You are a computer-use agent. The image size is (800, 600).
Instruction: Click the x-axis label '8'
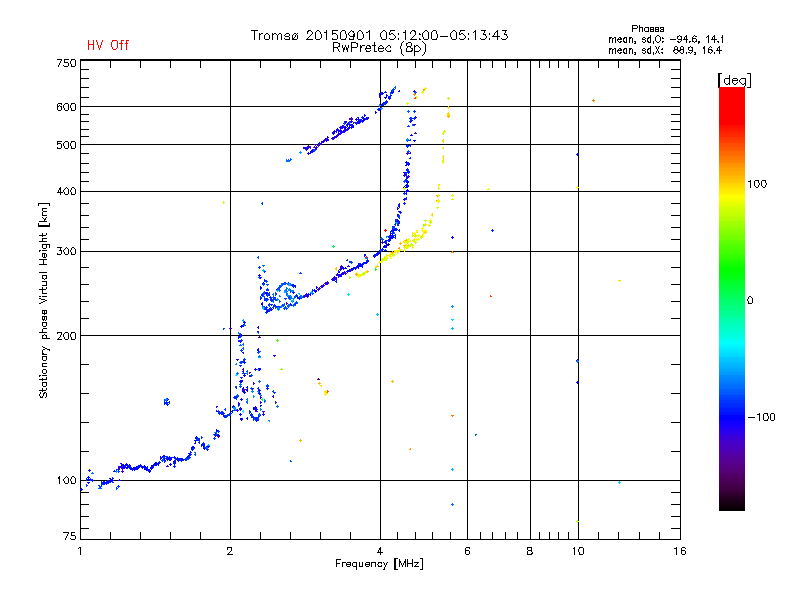530,551
